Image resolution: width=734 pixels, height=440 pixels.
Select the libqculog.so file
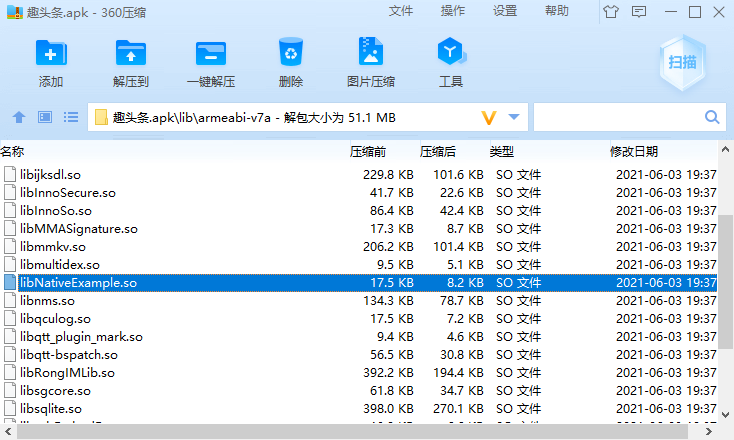click(55, 319)
